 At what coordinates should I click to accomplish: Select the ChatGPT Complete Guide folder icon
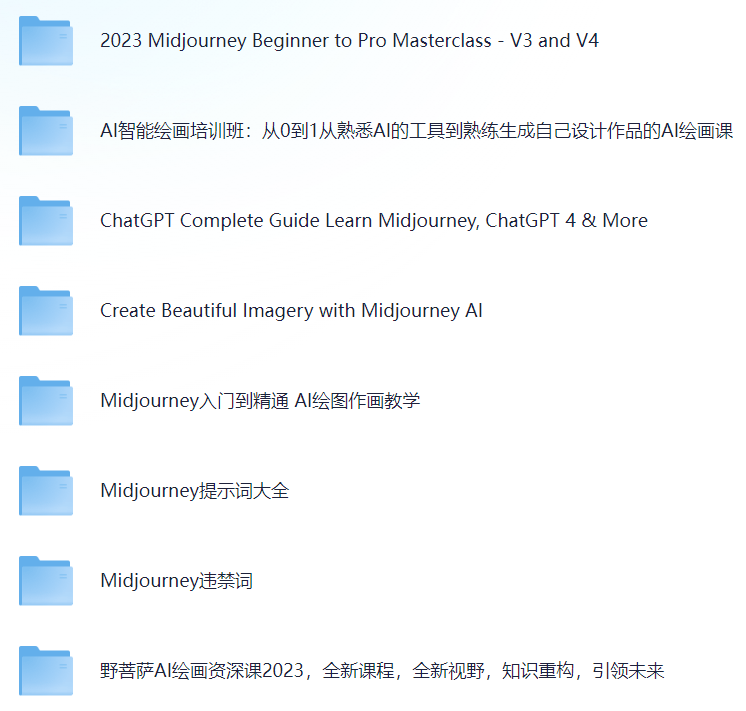tap(45, 221)
